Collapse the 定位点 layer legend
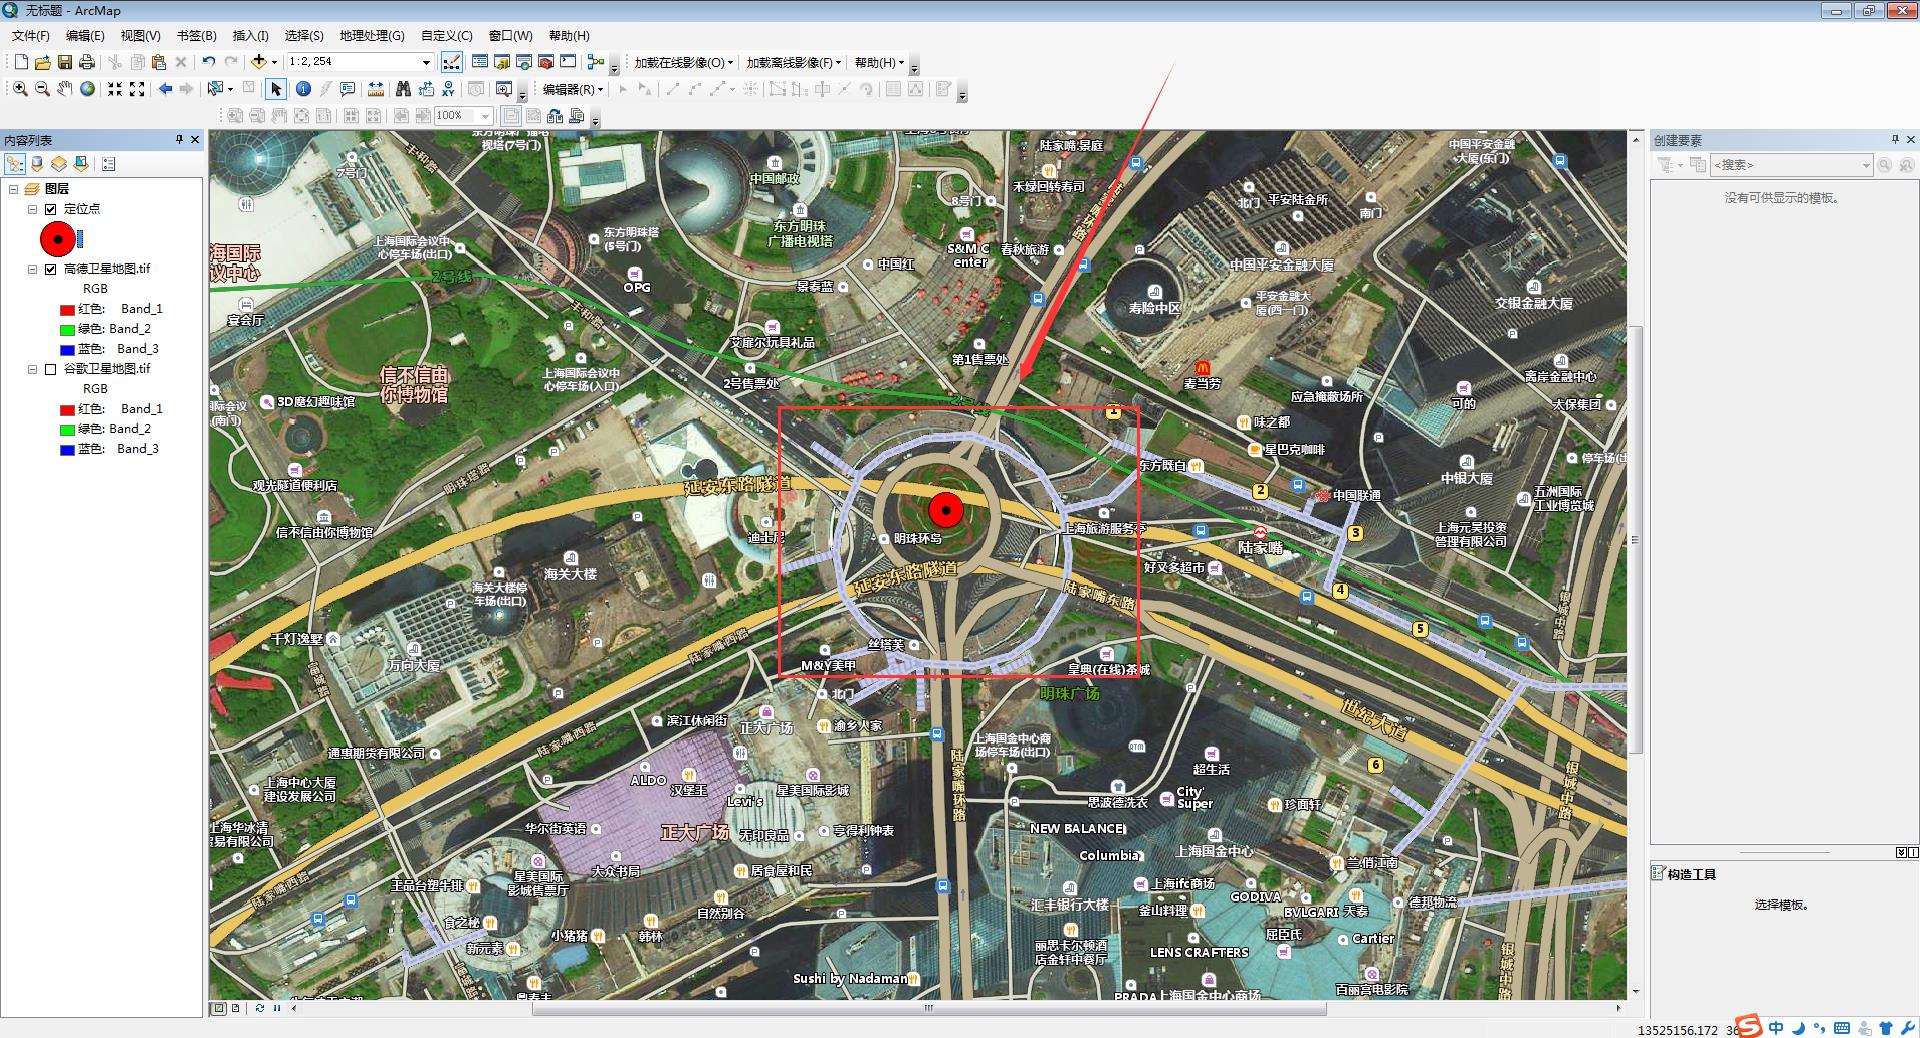Image resolution: width=1920 pixels, height=1038 pixels. [32, 209]
